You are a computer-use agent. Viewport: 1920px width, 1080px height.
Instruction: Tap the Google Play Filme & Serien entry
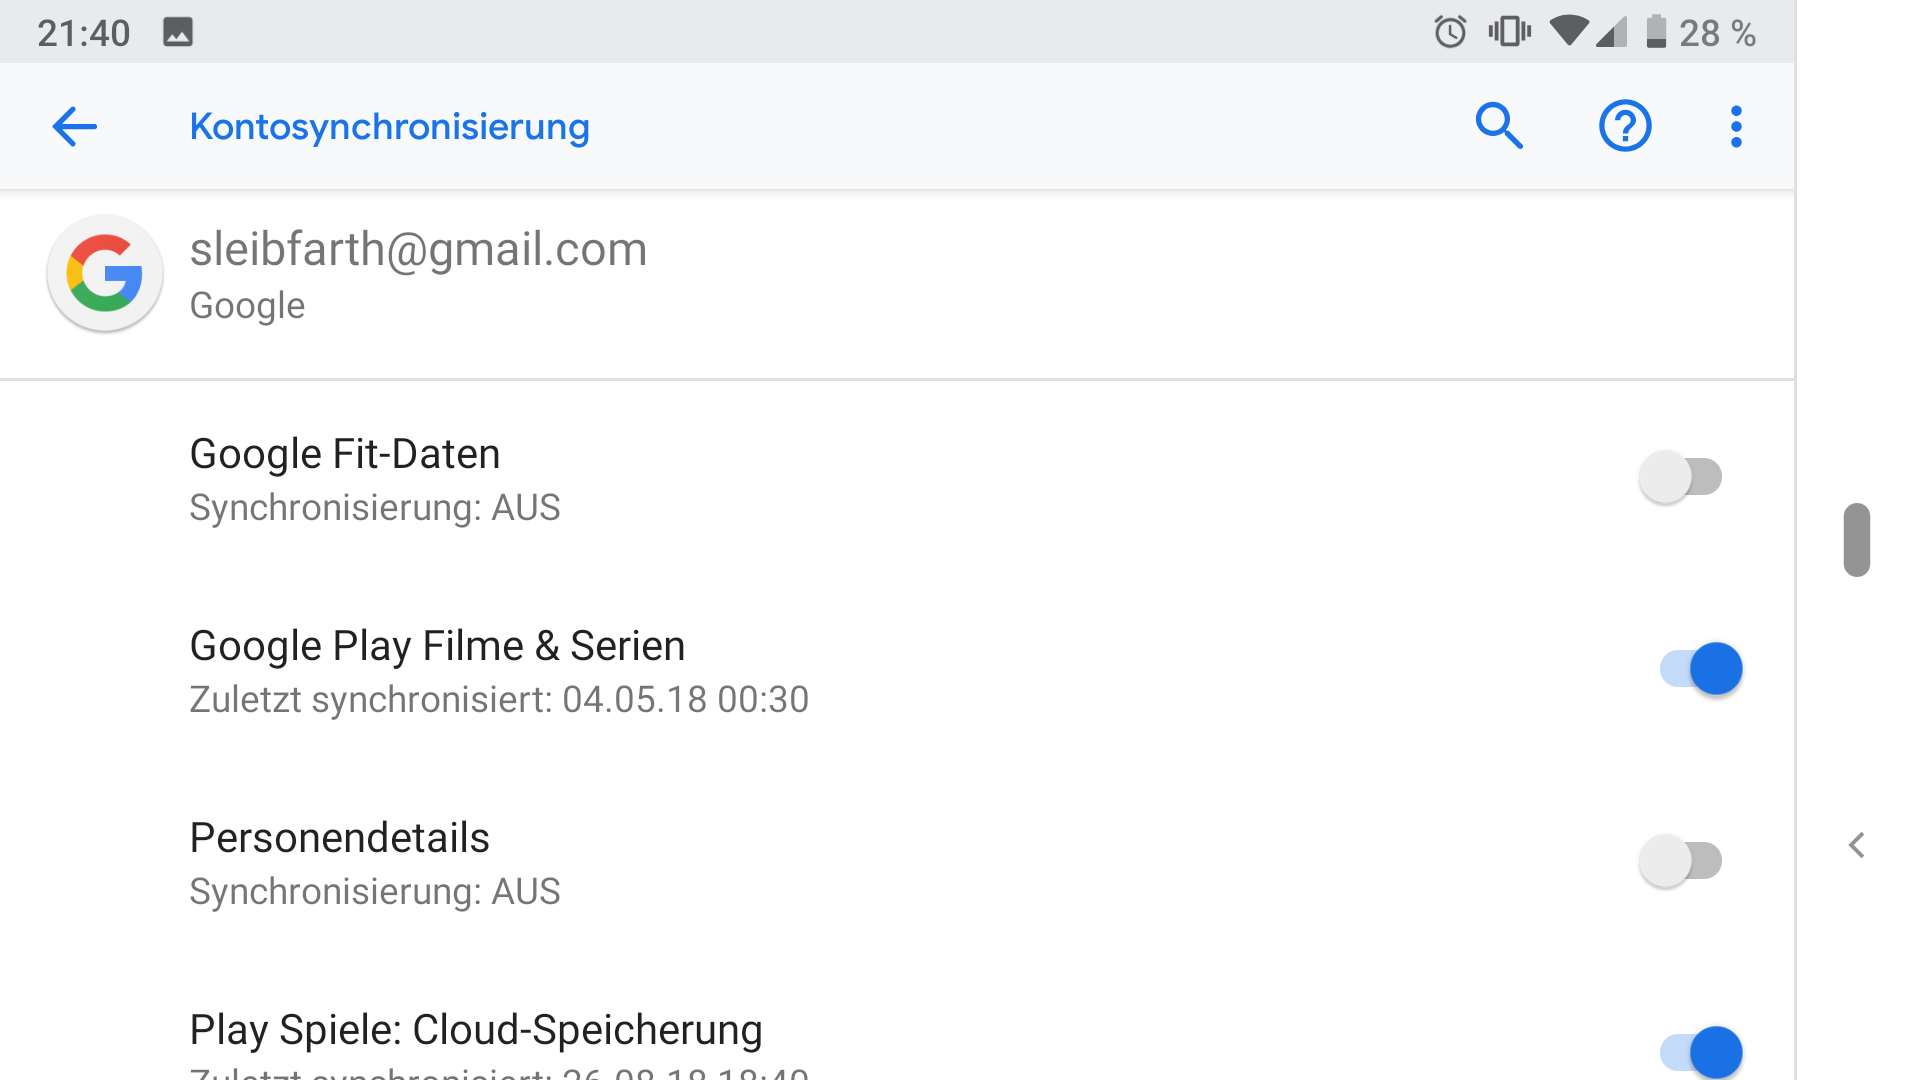897,672
